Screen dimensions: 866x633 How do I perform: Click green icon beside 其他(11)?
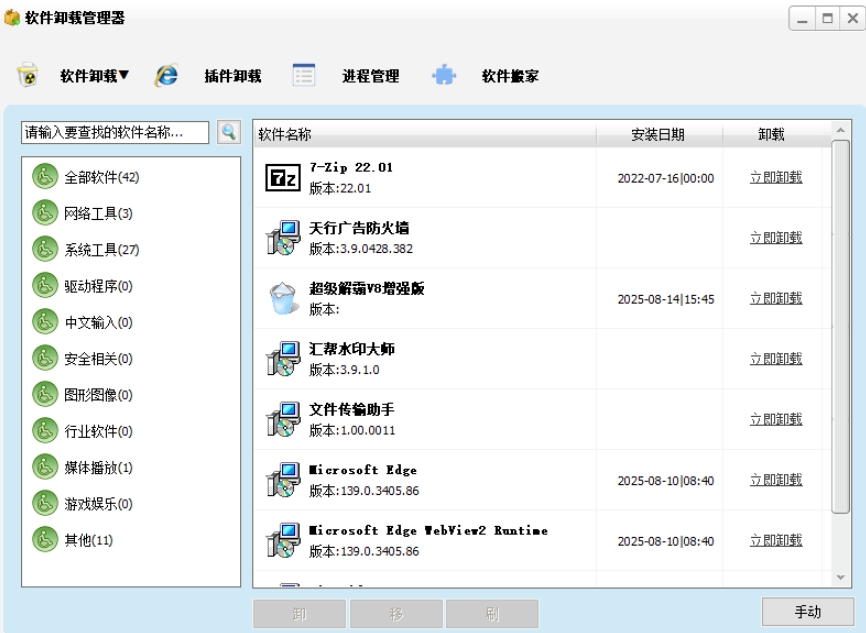pos(45,540)
